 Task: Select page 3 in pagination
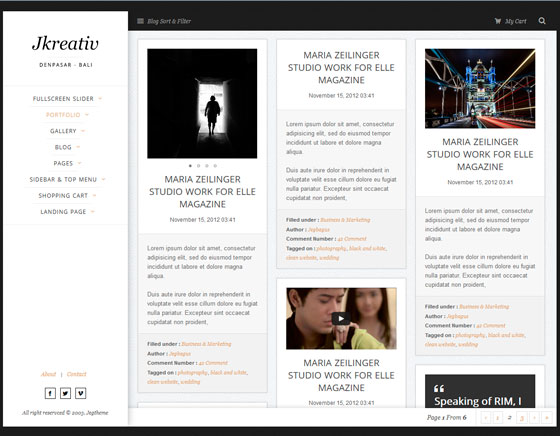tap(522, 417)
